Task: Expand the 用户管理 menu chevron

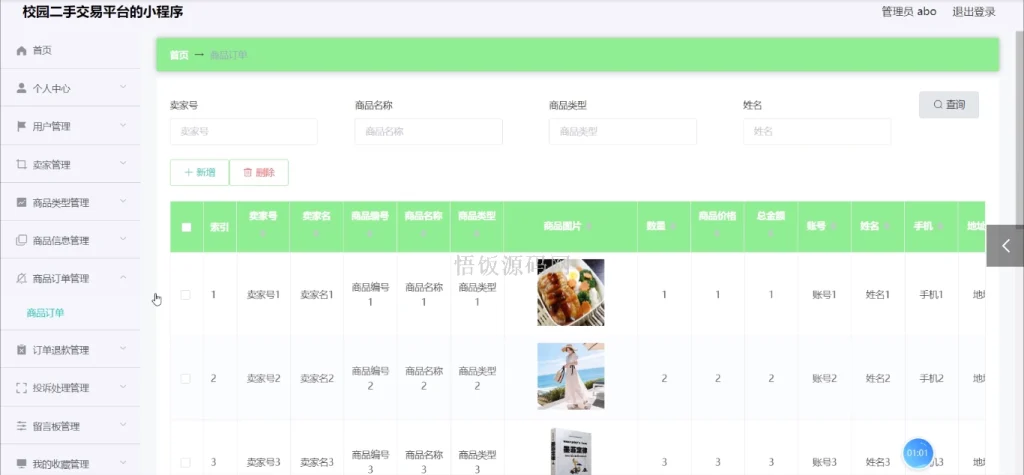Action: coord(123,125)
